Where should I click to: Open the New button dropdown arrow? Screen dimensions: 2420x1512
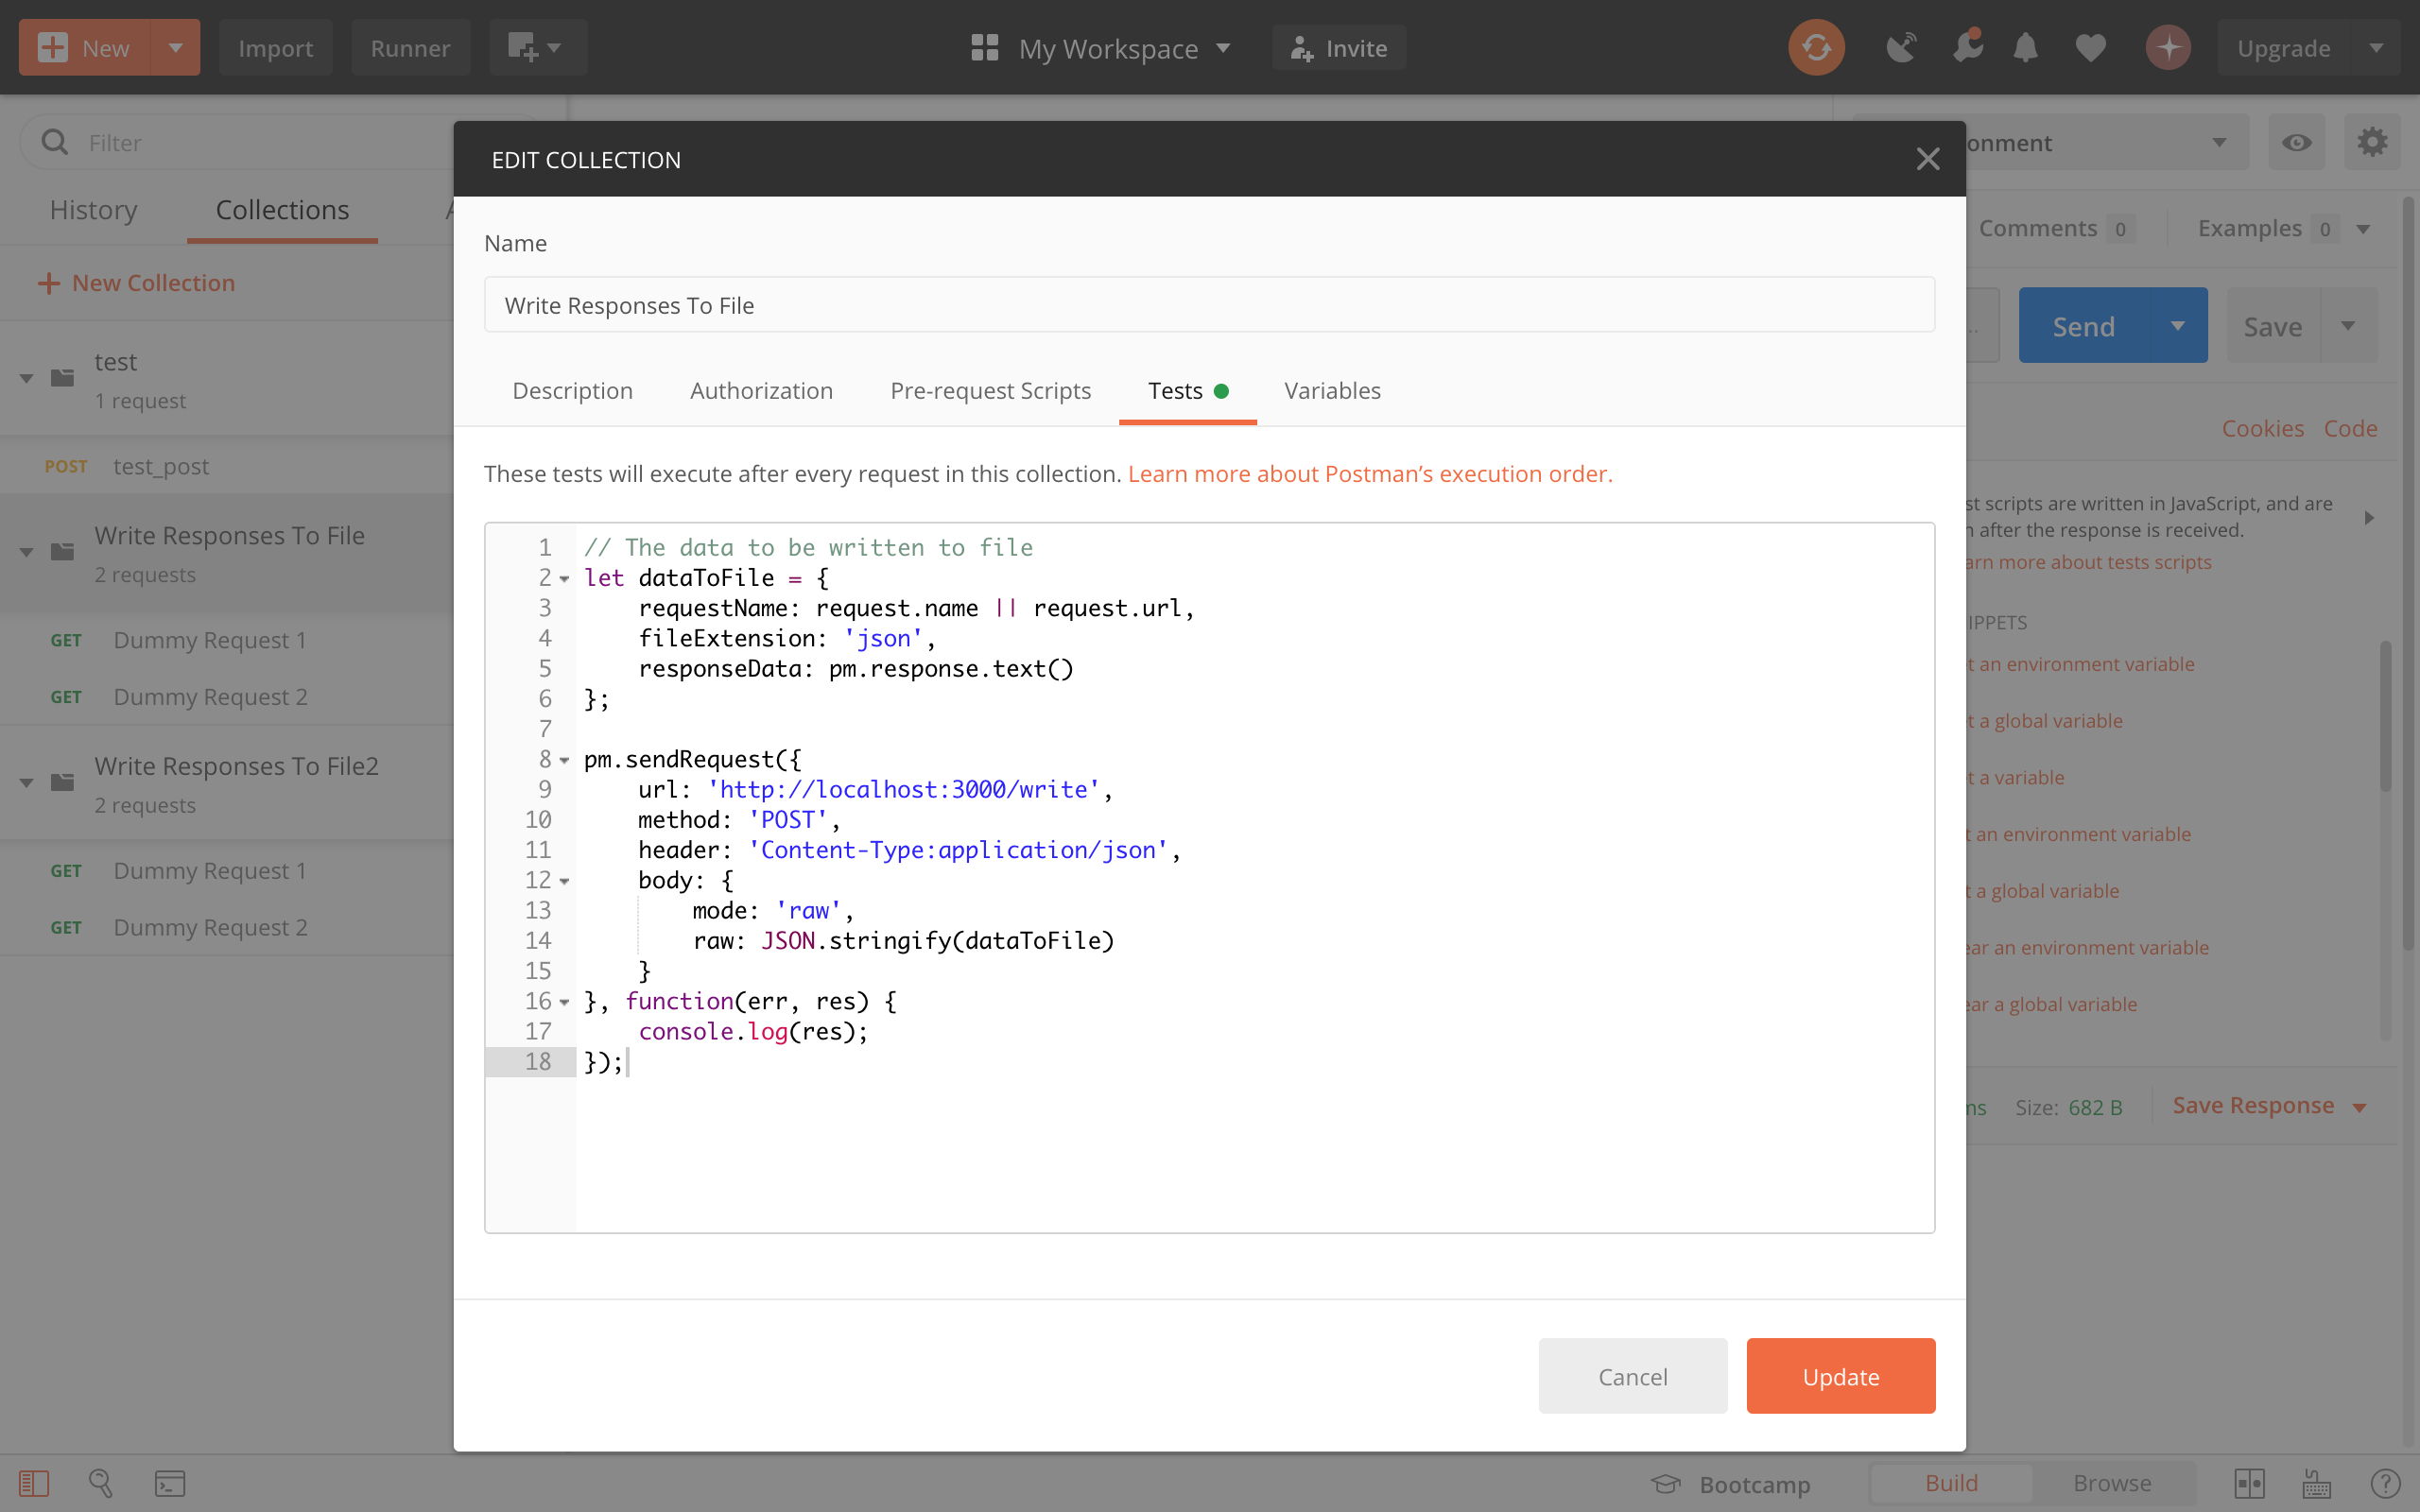click(x=175, y=47)
